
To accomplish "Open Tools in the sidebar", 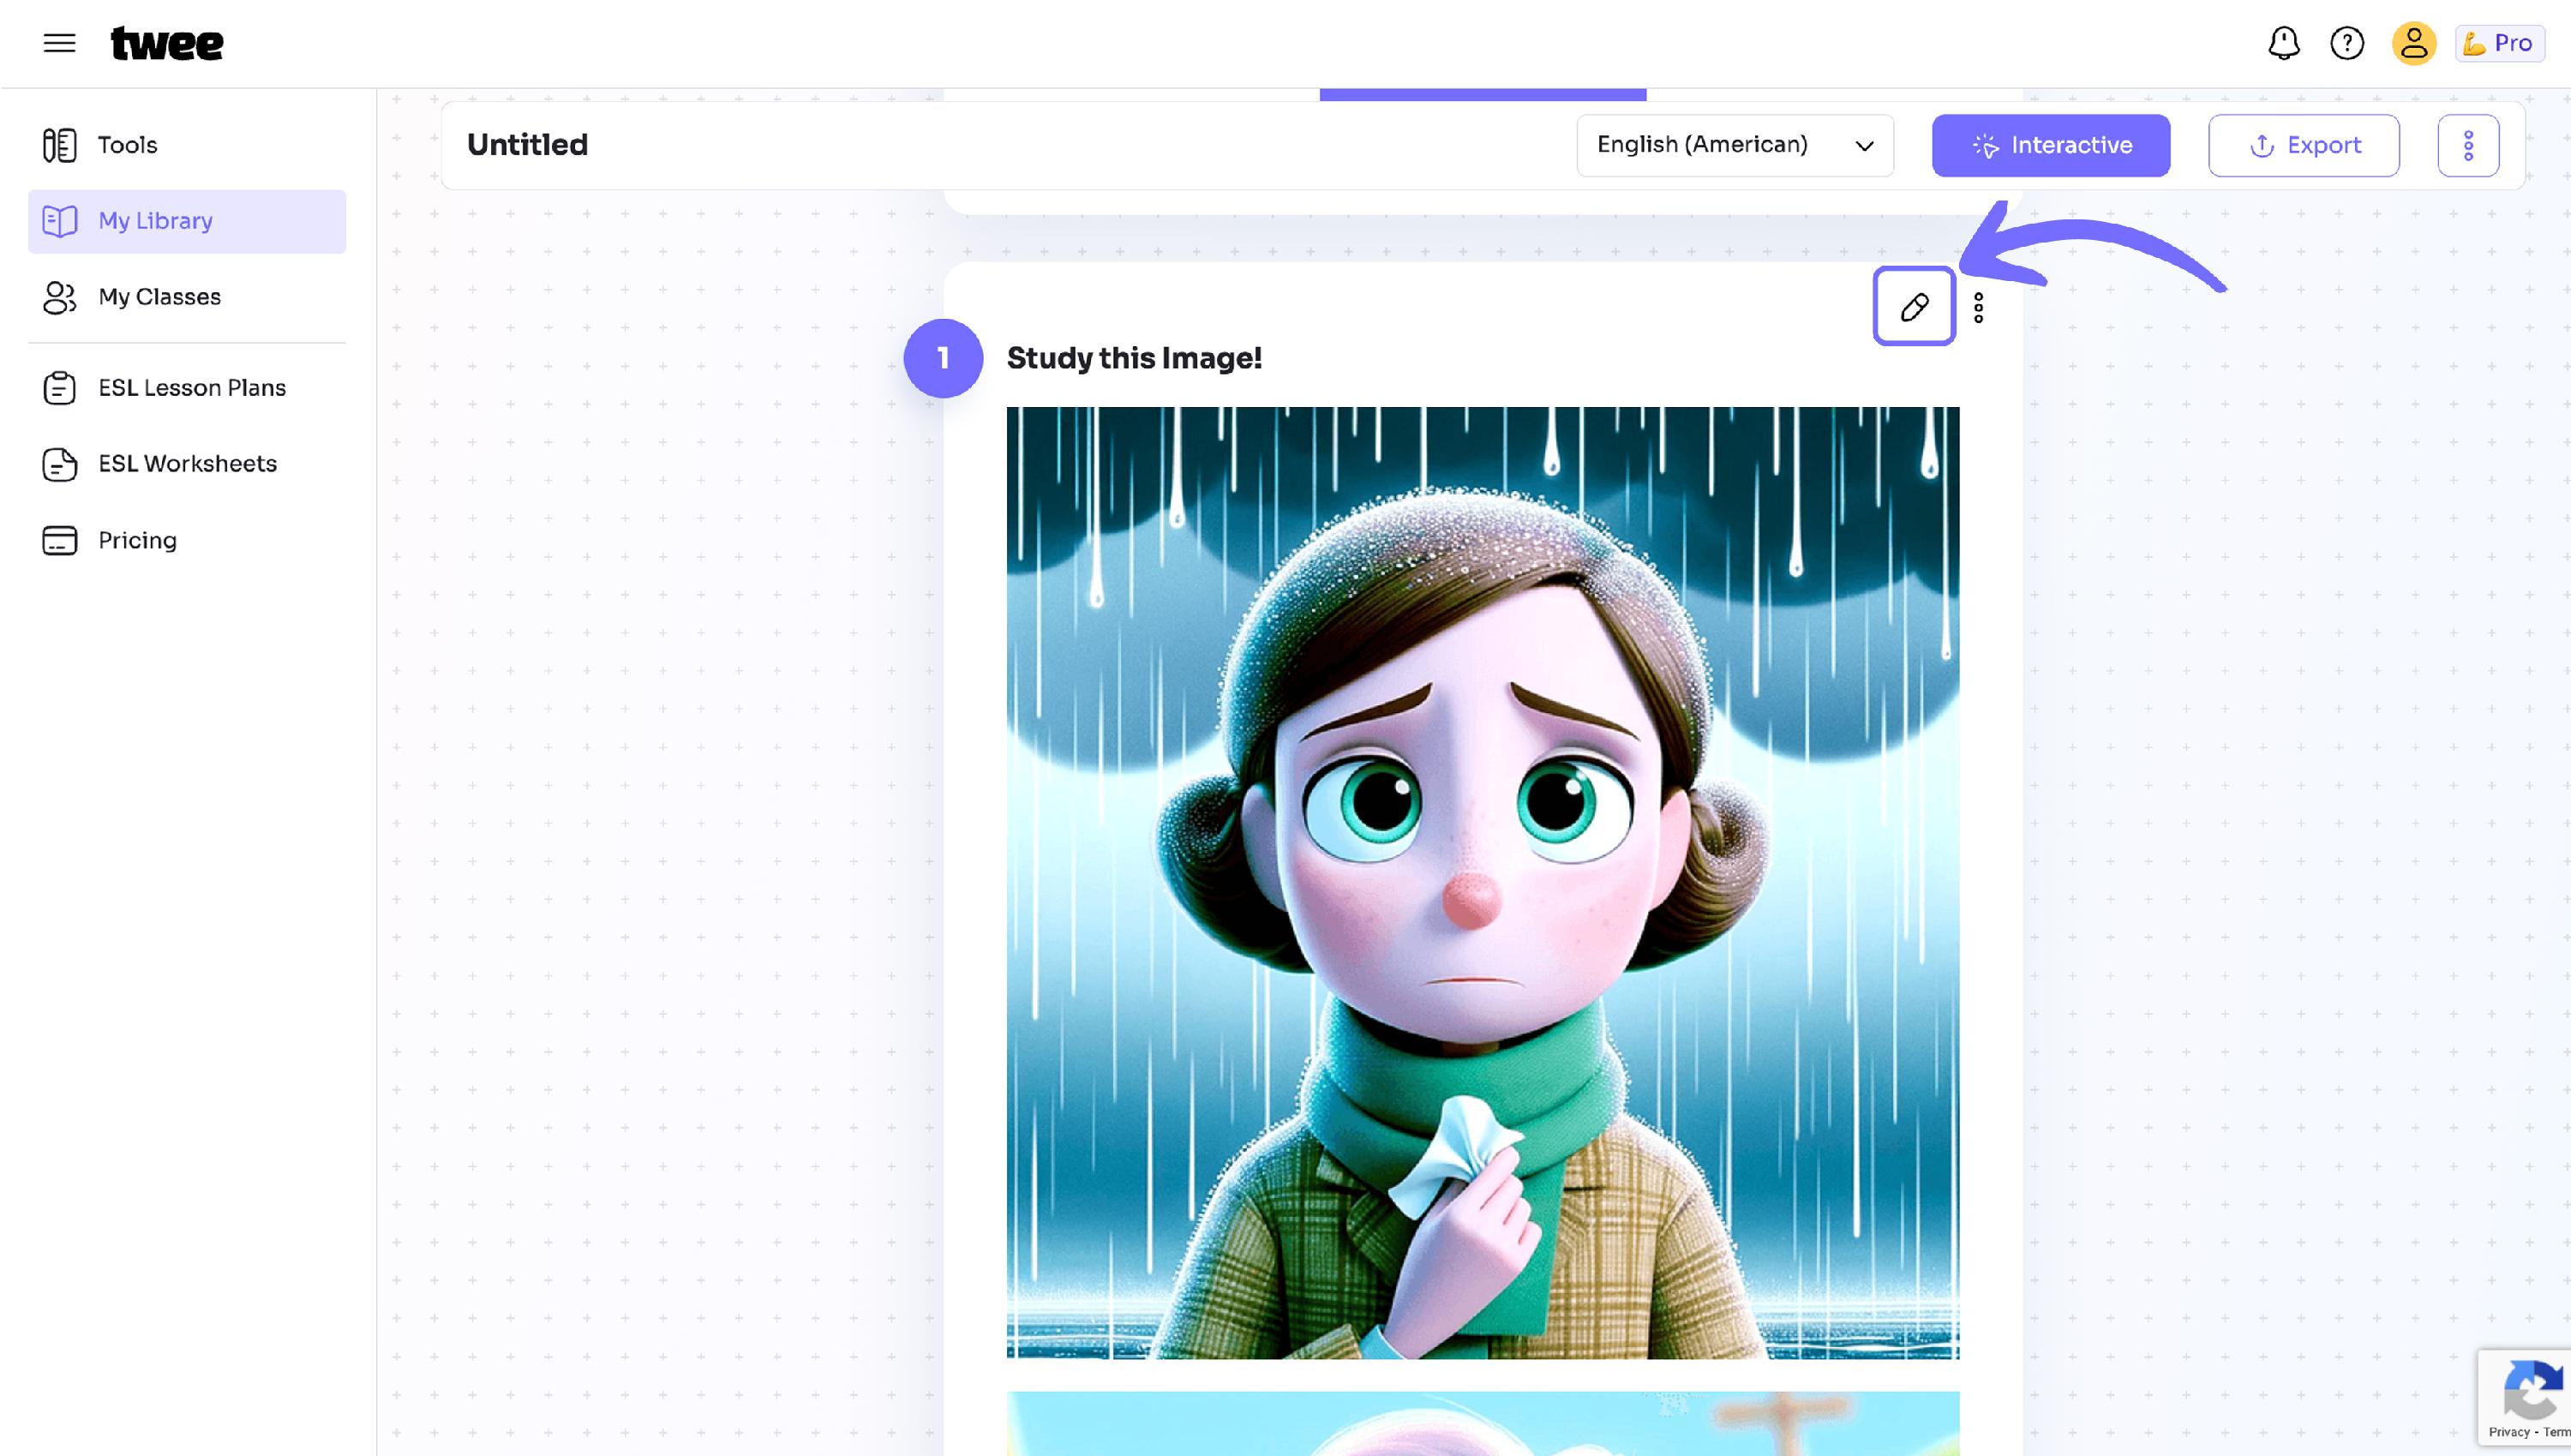I will pyautogui.click(x=187, y=145).
